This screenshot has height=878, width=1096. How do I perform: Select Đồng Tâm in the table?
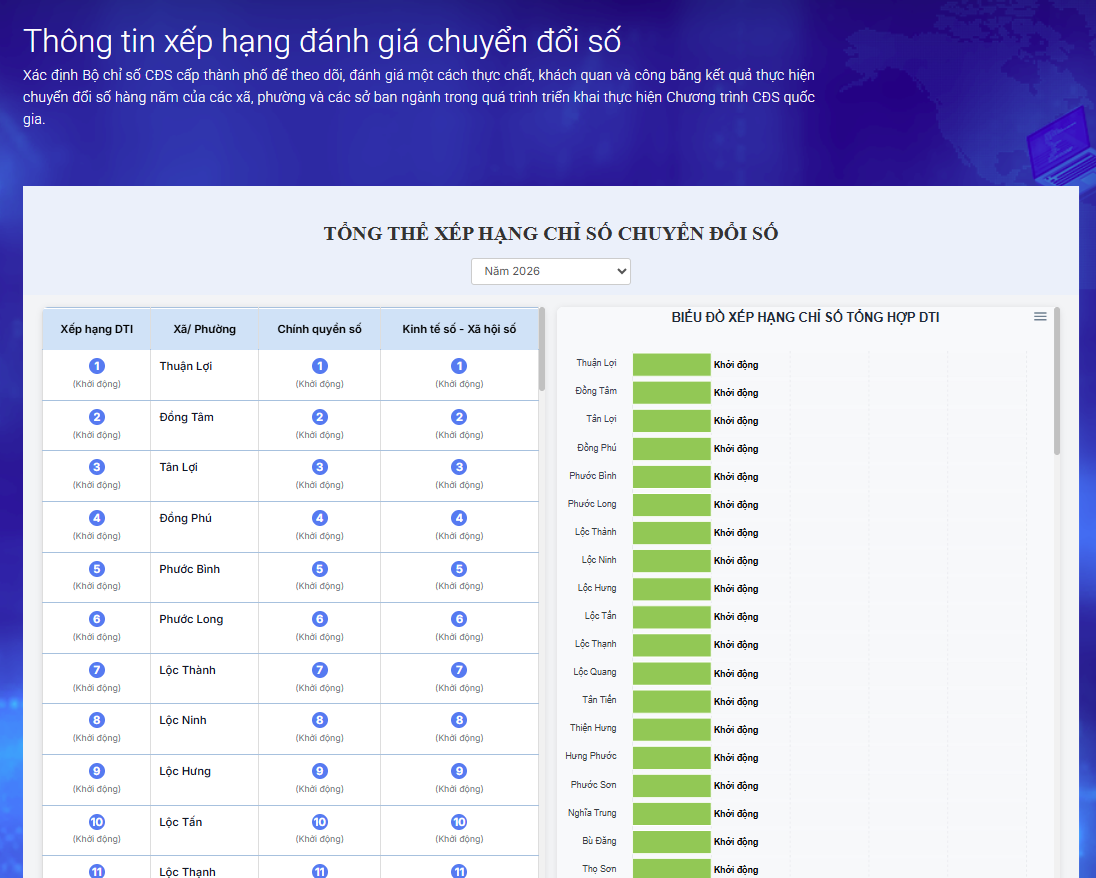point(187,417)
